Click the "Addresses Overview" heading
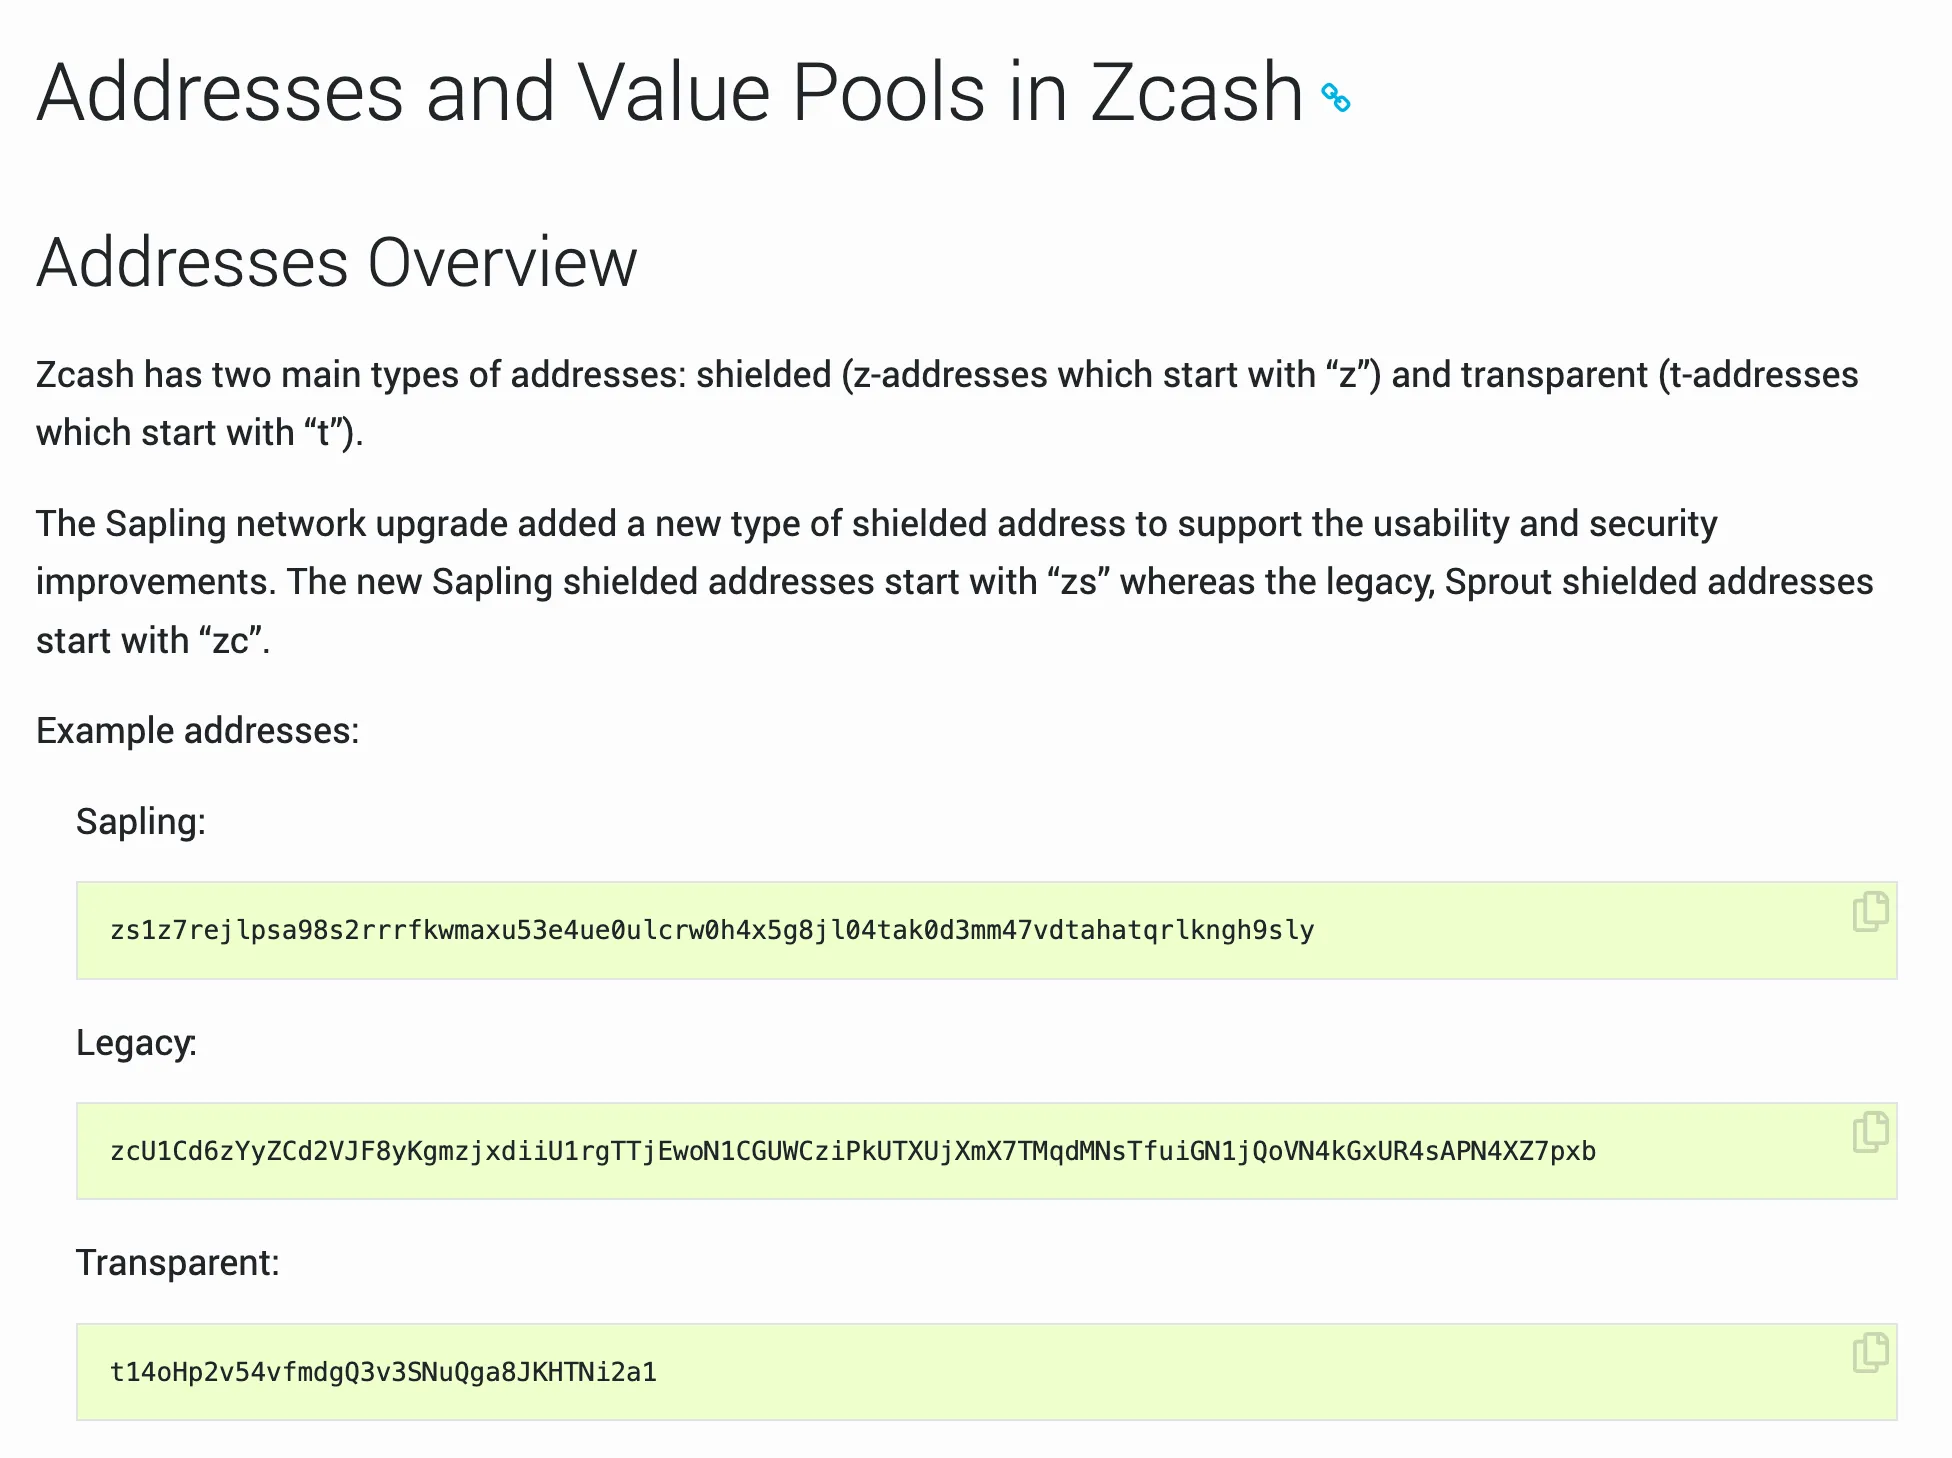 point(336,263)
